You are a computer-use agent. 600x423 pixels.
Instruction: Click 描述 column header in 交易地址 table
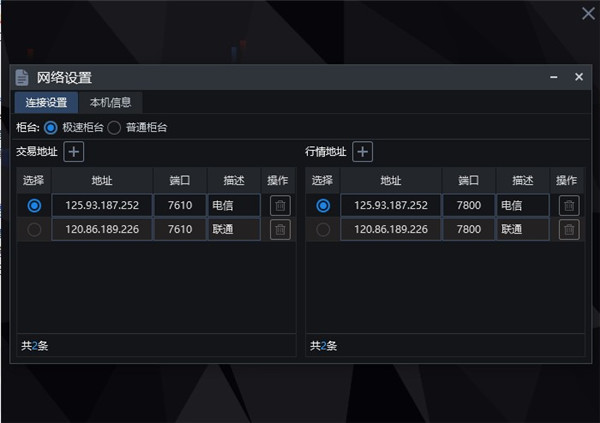click(234, 180)
